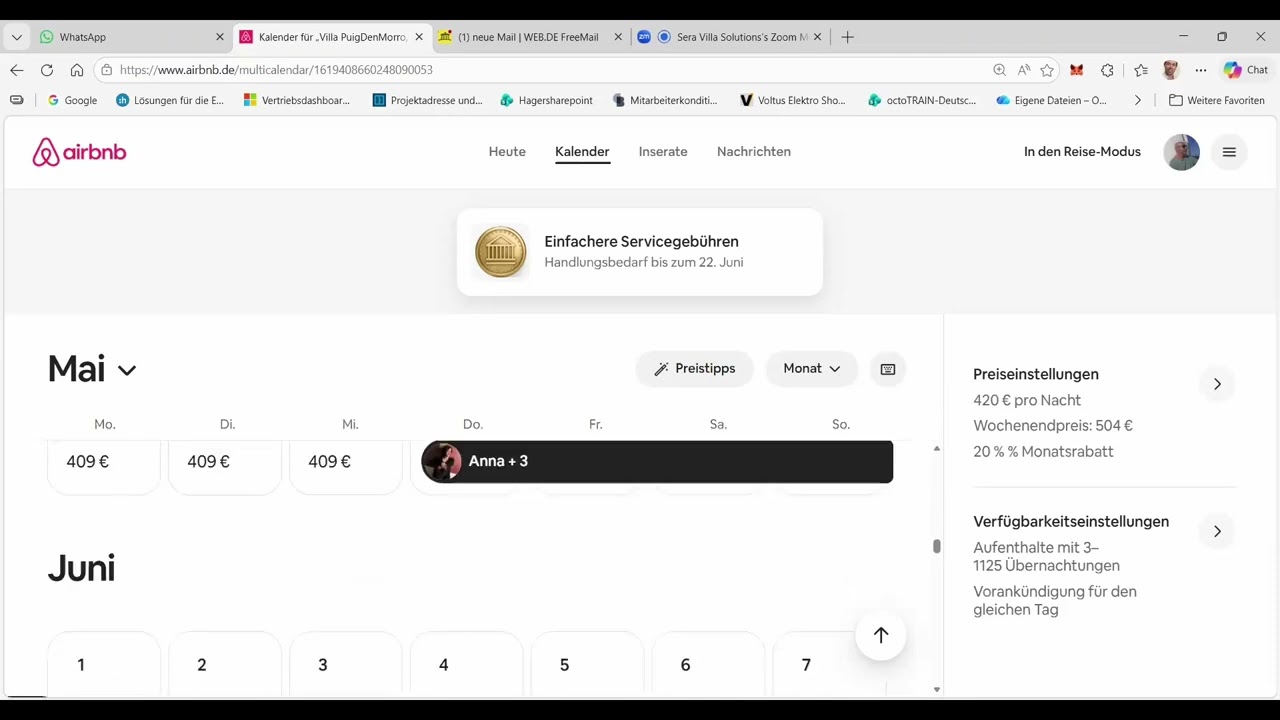Viewport: 1280px width, 720px height.
Task: Select the June 4 calendar day
Action: (x=467, y=664)
